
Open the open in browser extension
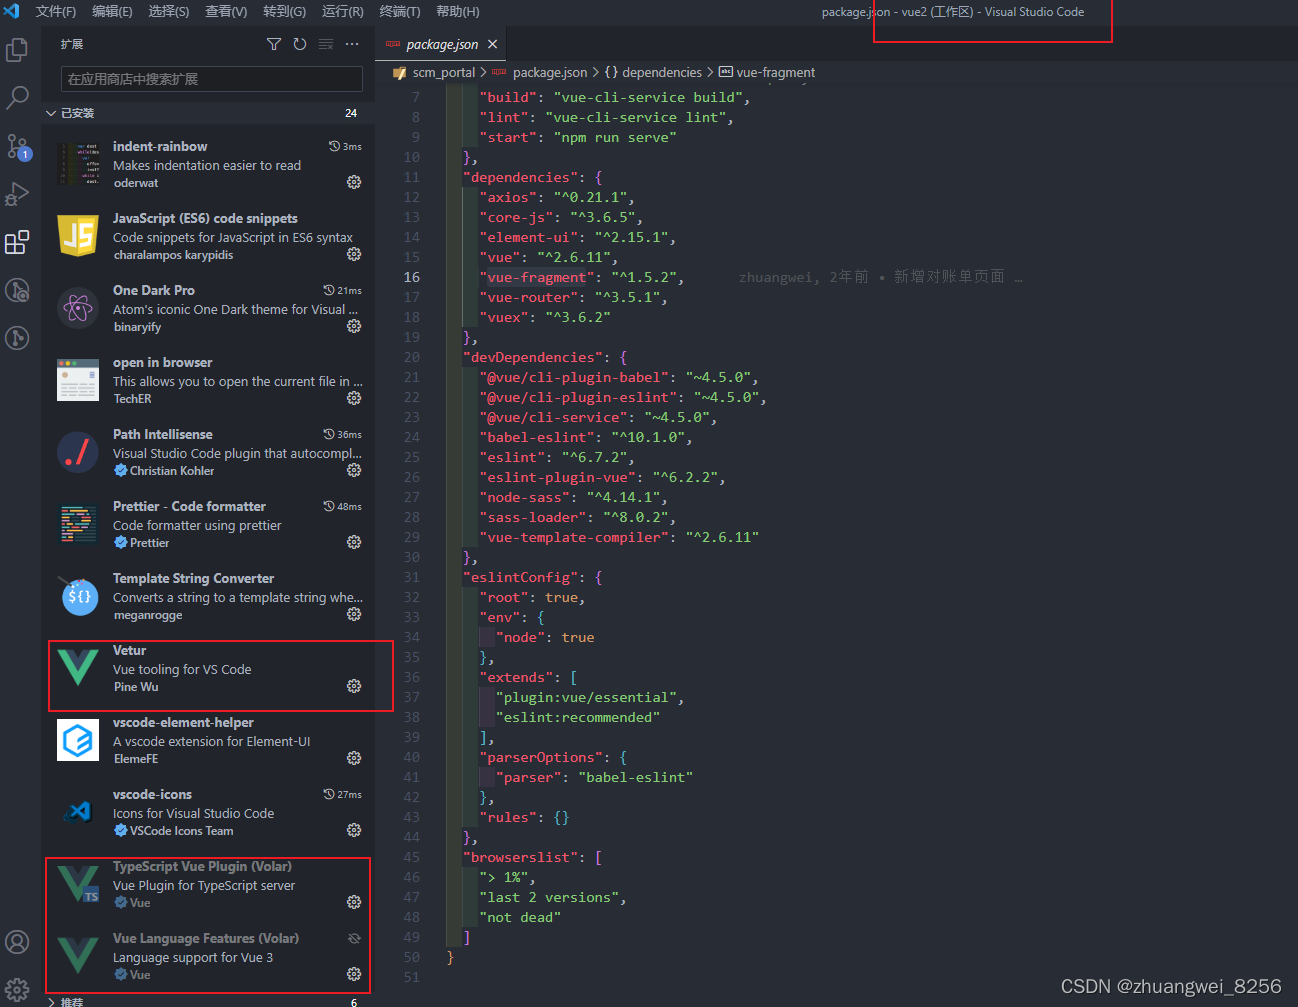(x=208, y=380)
